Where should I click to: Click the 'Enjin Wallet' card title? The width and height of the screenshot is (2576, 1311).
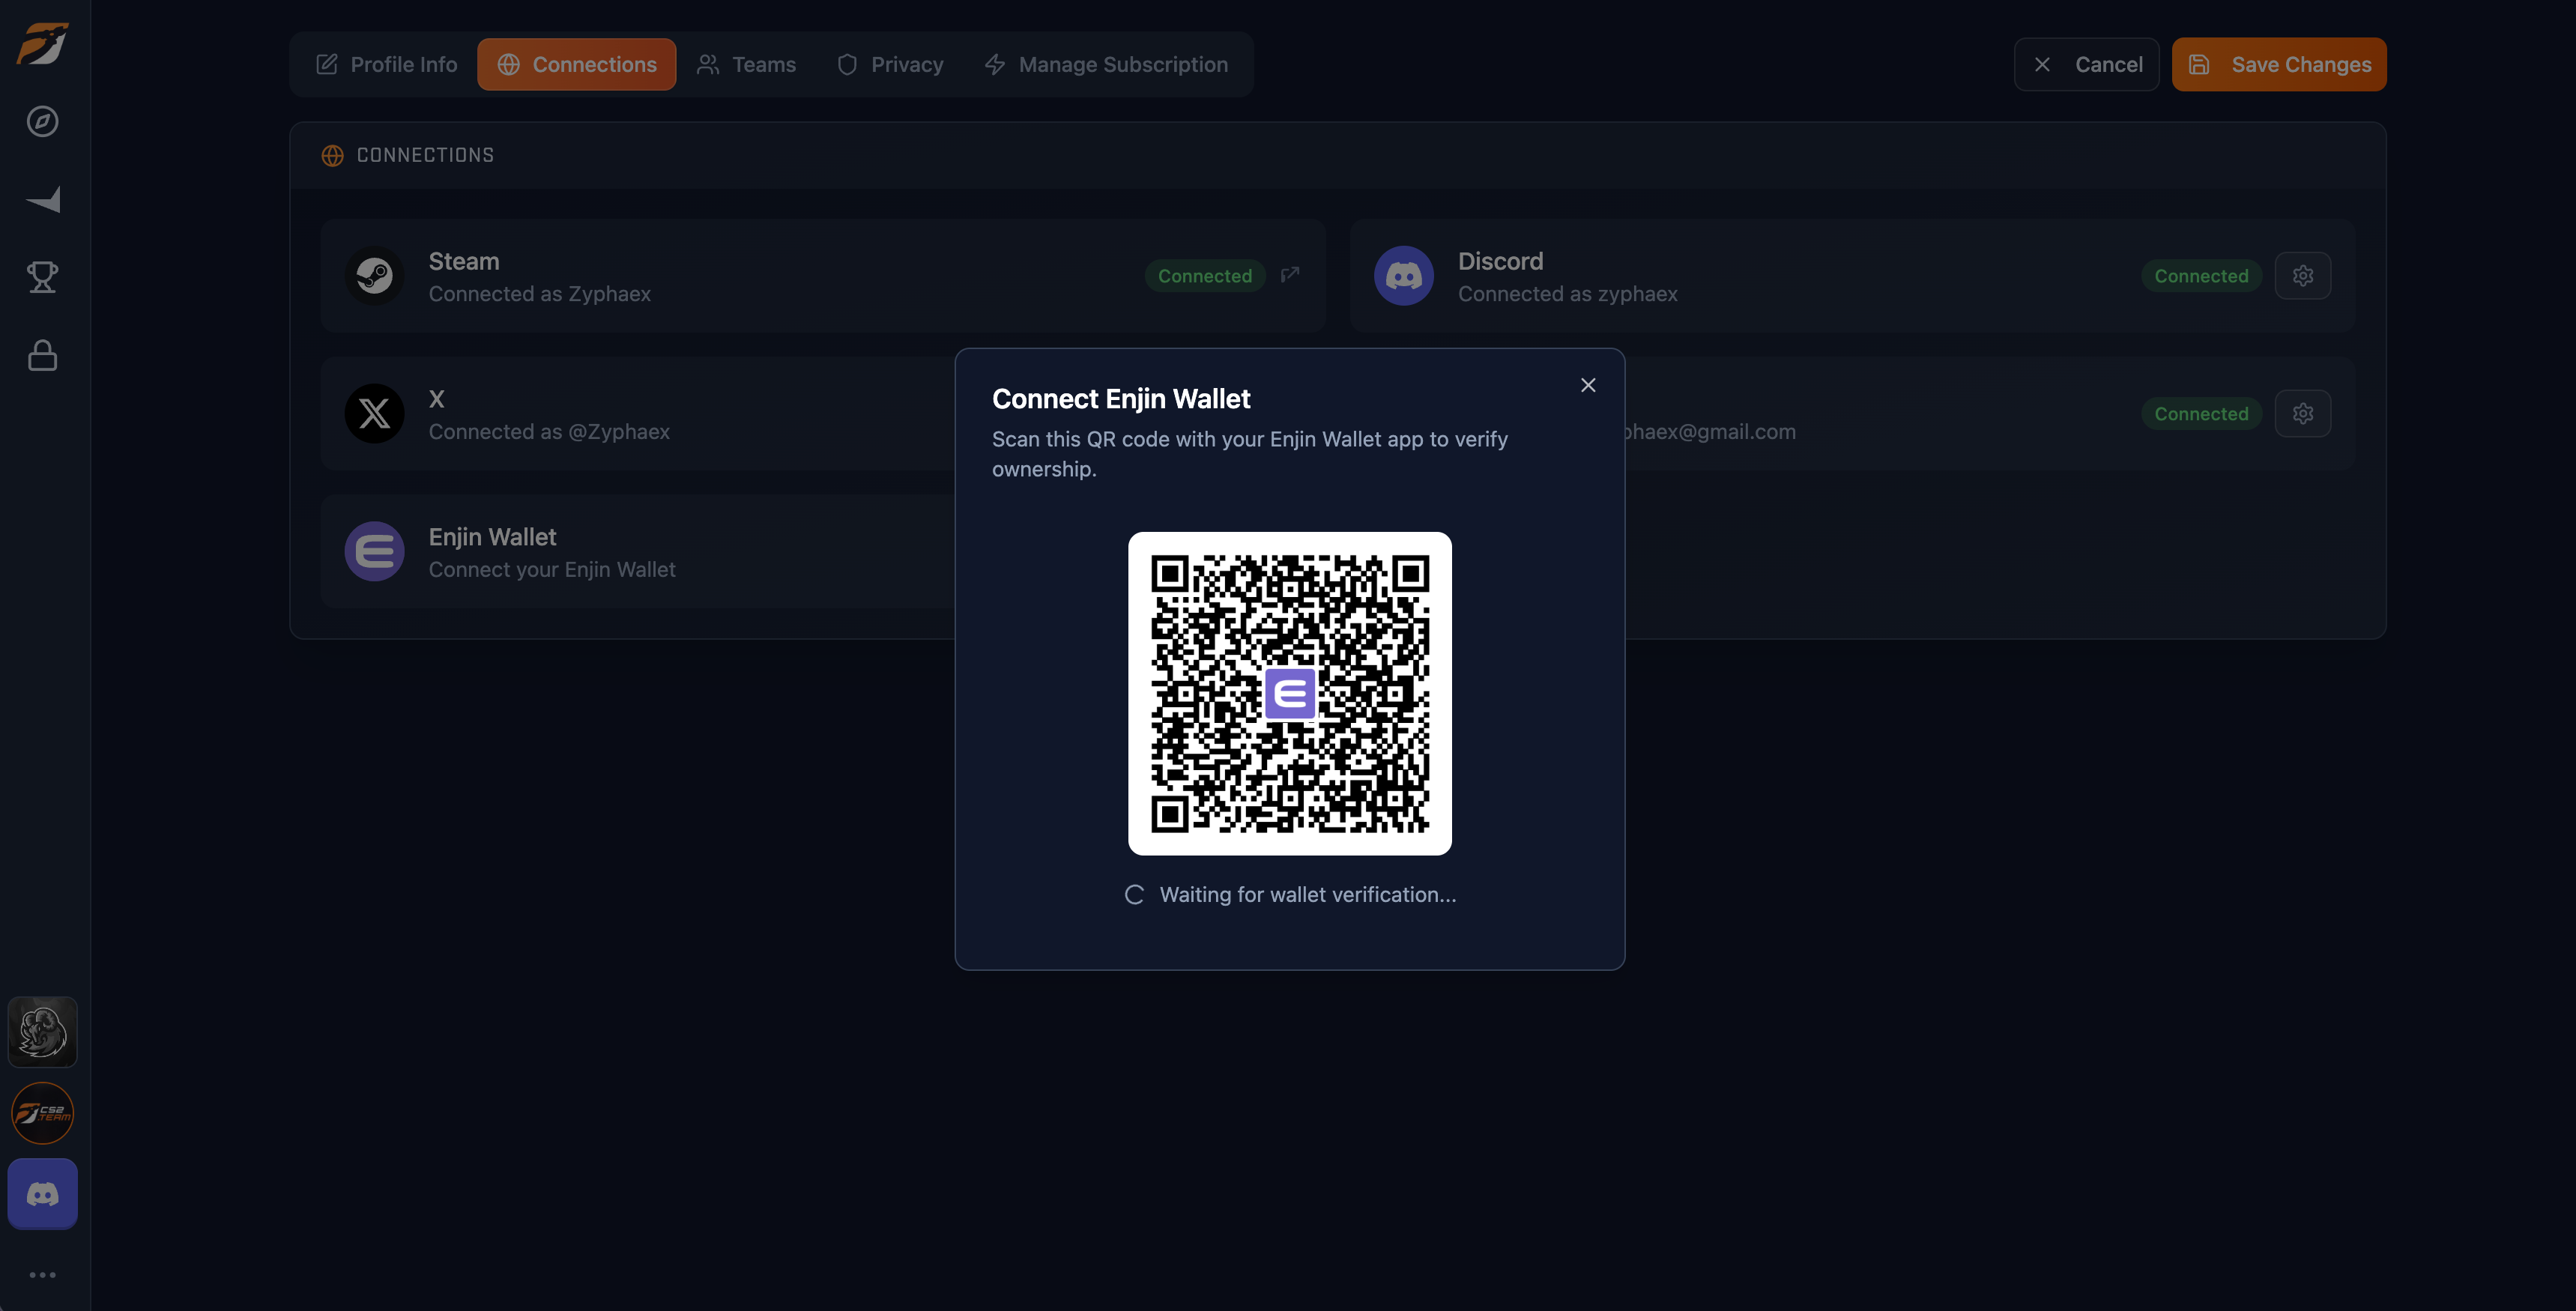click(x=492, y=537)
